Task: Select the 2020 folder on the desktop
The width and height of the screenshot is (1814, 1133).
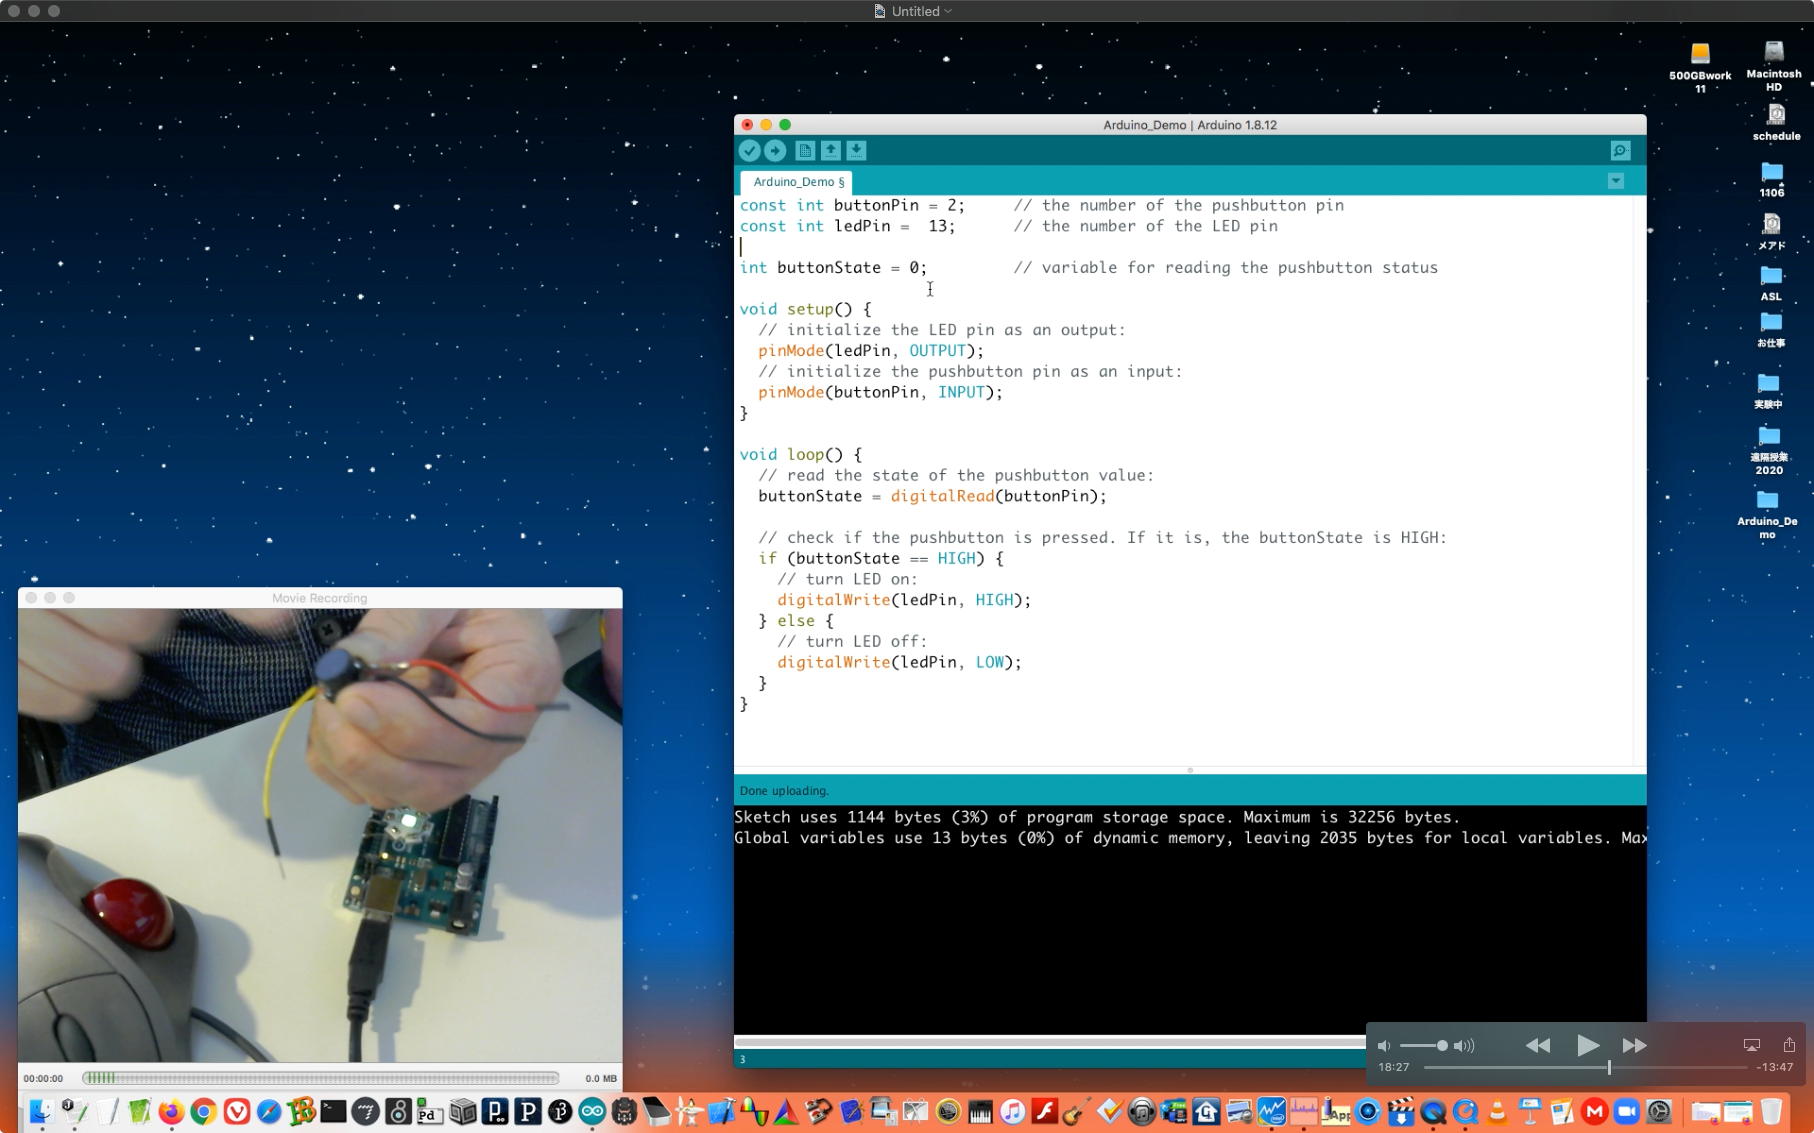Action: (1769, 450)
